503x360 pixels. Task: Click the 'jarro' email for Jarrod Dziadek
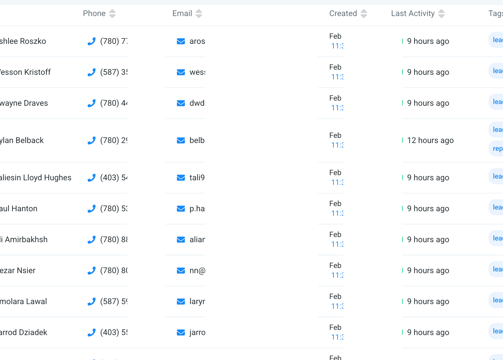click(x=197, y=333)
